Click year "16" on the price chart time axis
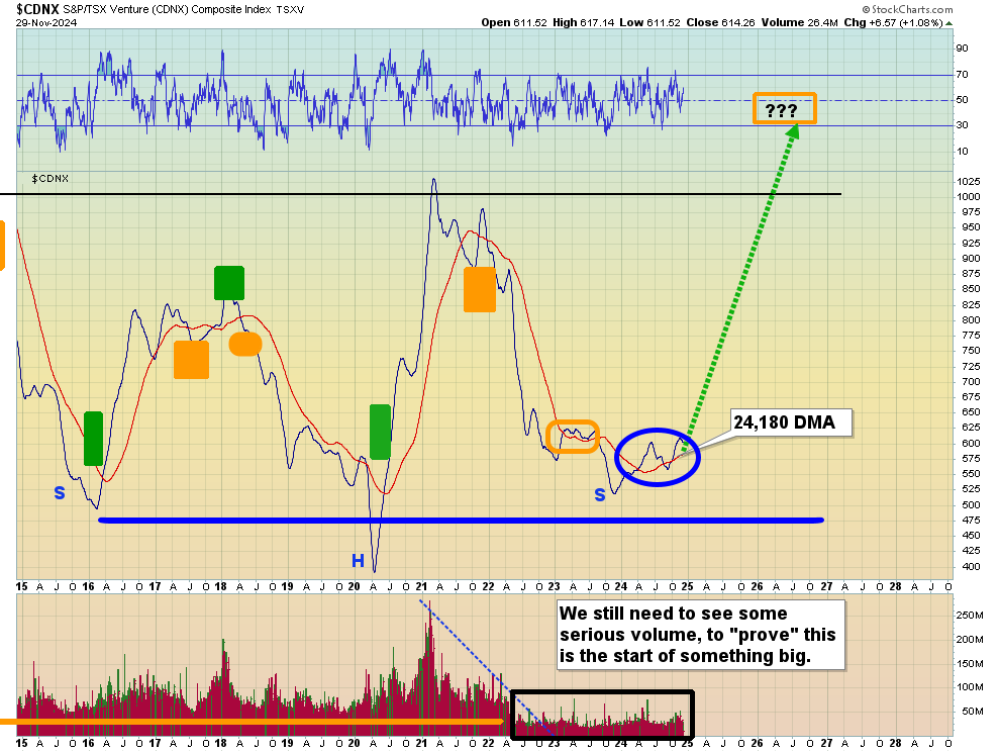Image resolution: width=1000 pixels, height=752 pixels. click(88, 587)
